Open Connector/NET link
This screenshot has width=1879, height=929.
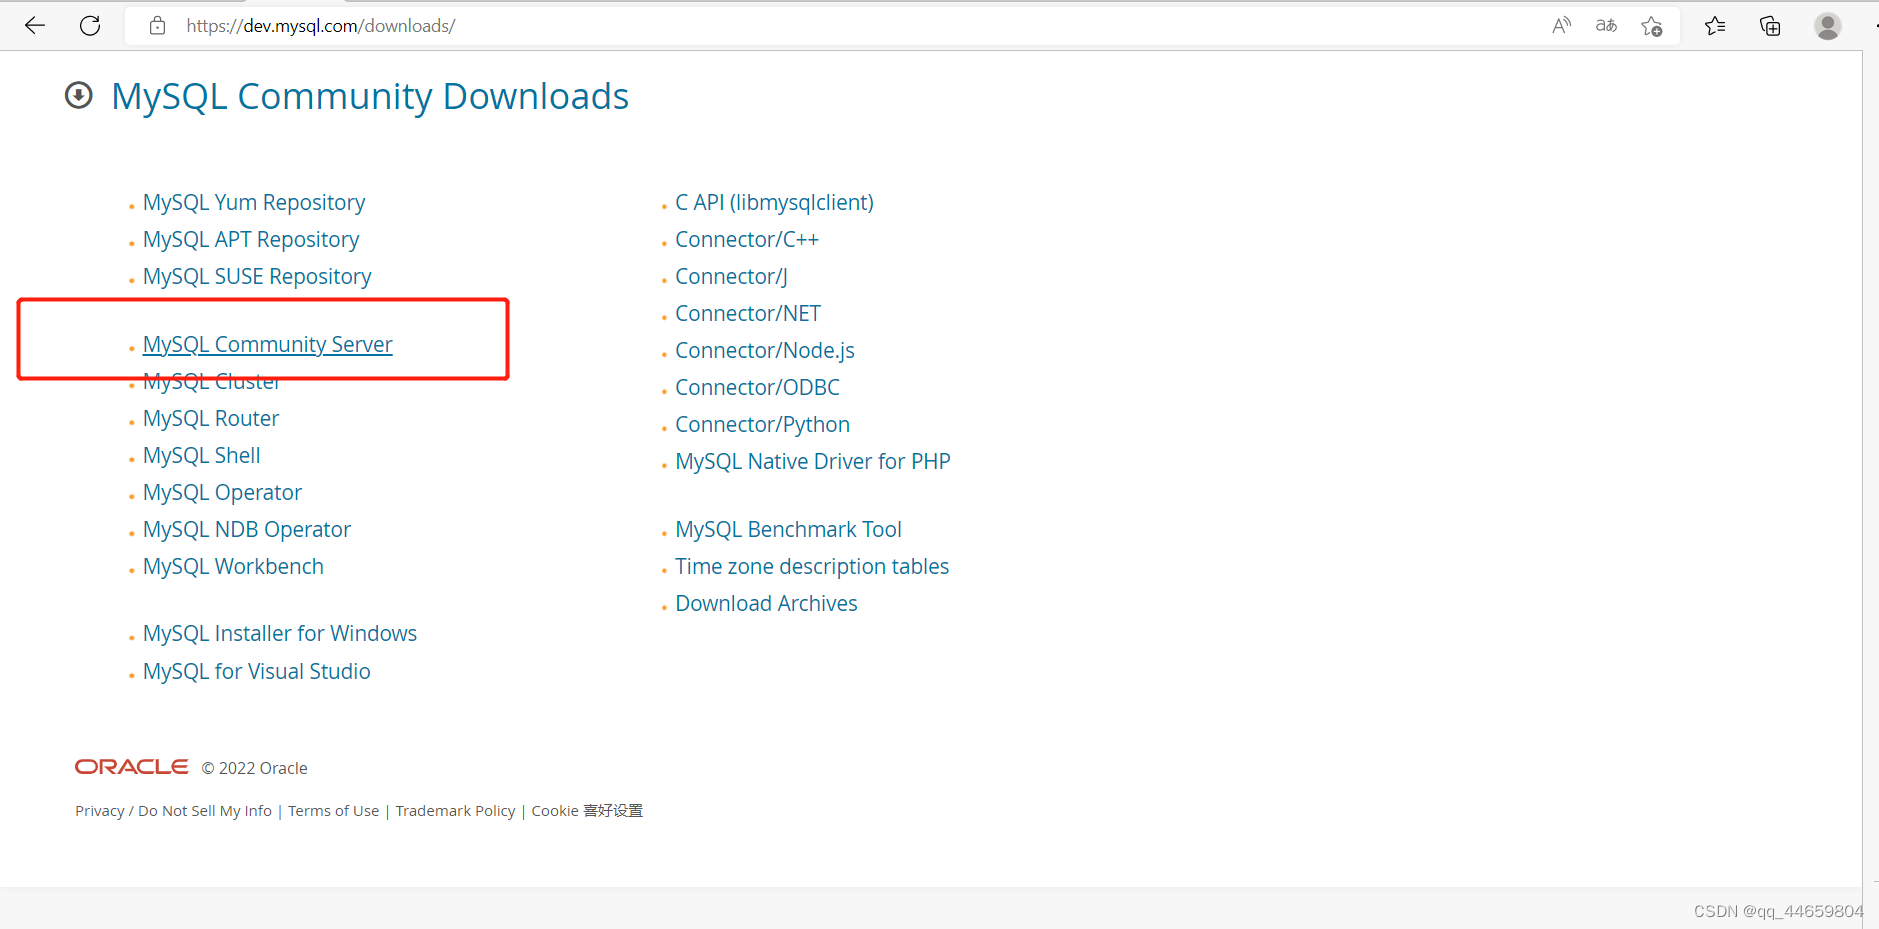pos(748,314)
